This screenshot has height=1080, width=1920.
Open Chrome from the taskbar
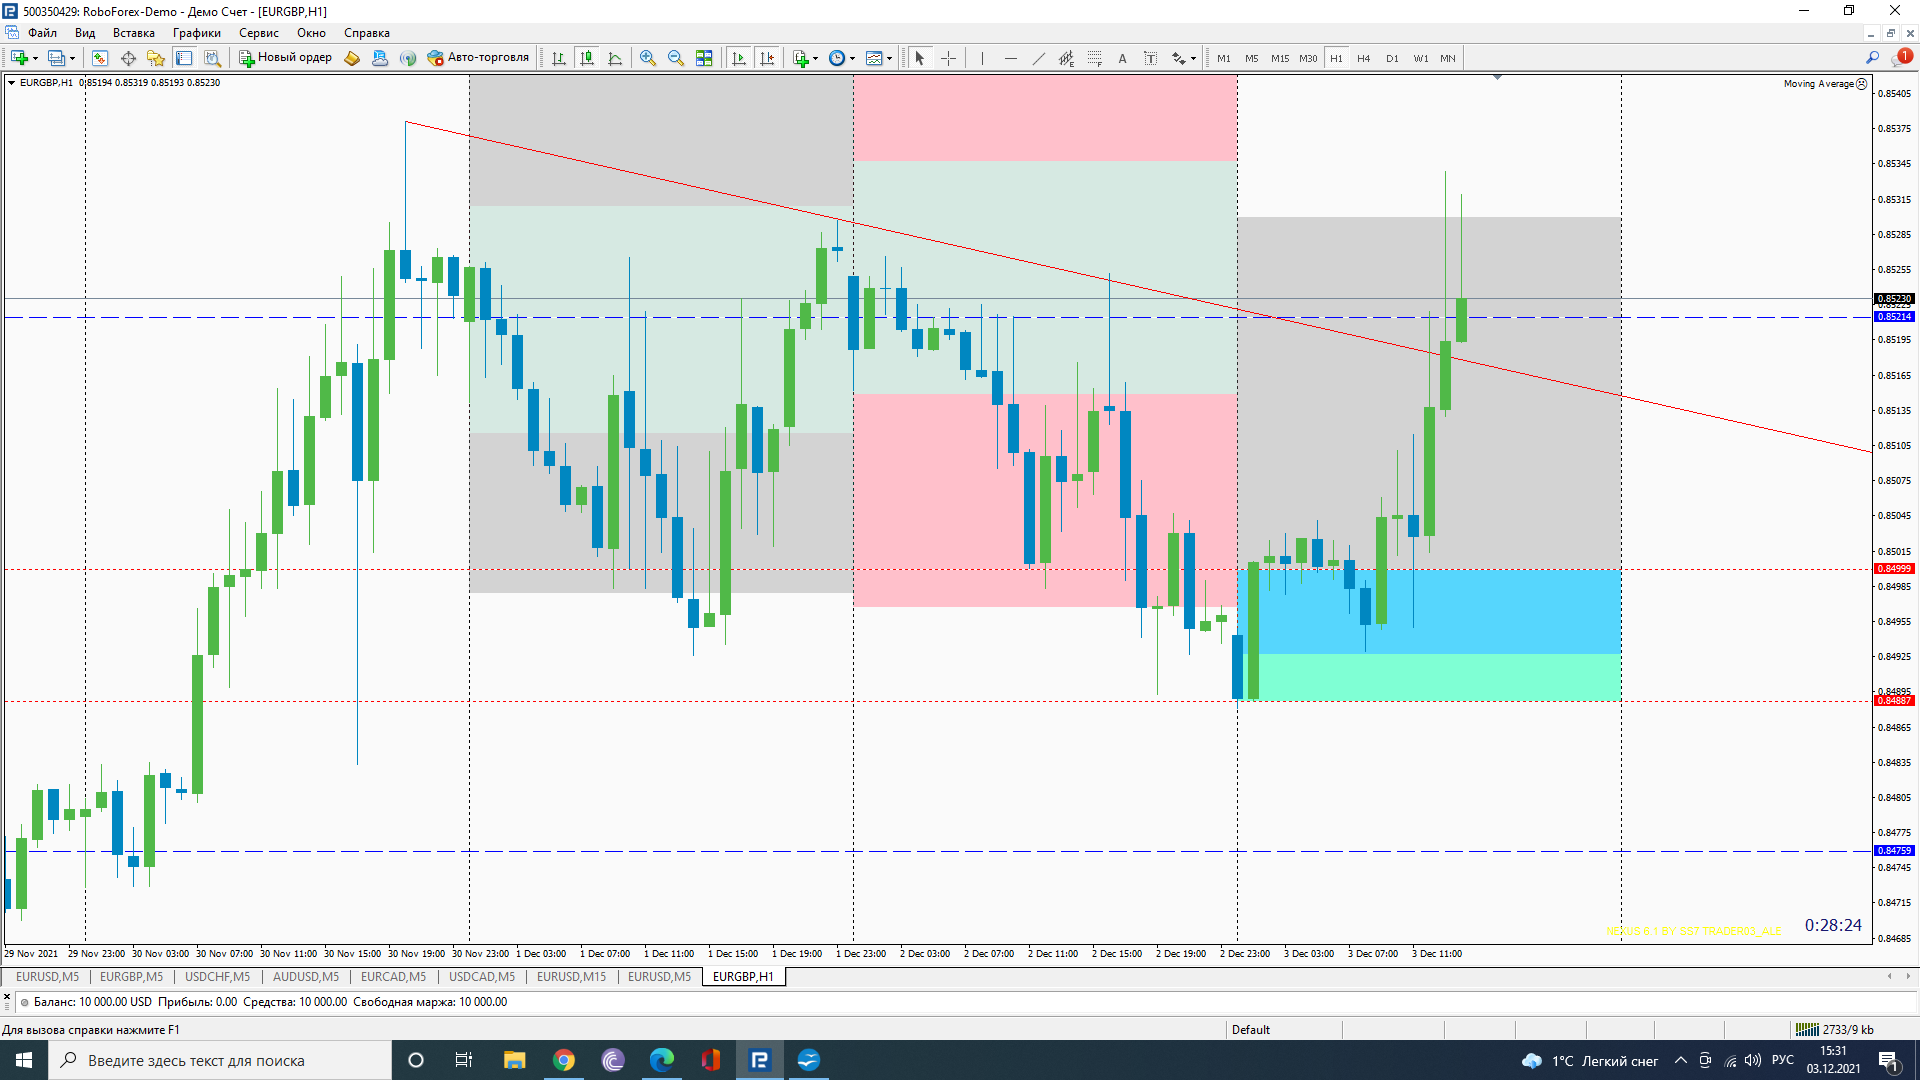[564, 1060]
